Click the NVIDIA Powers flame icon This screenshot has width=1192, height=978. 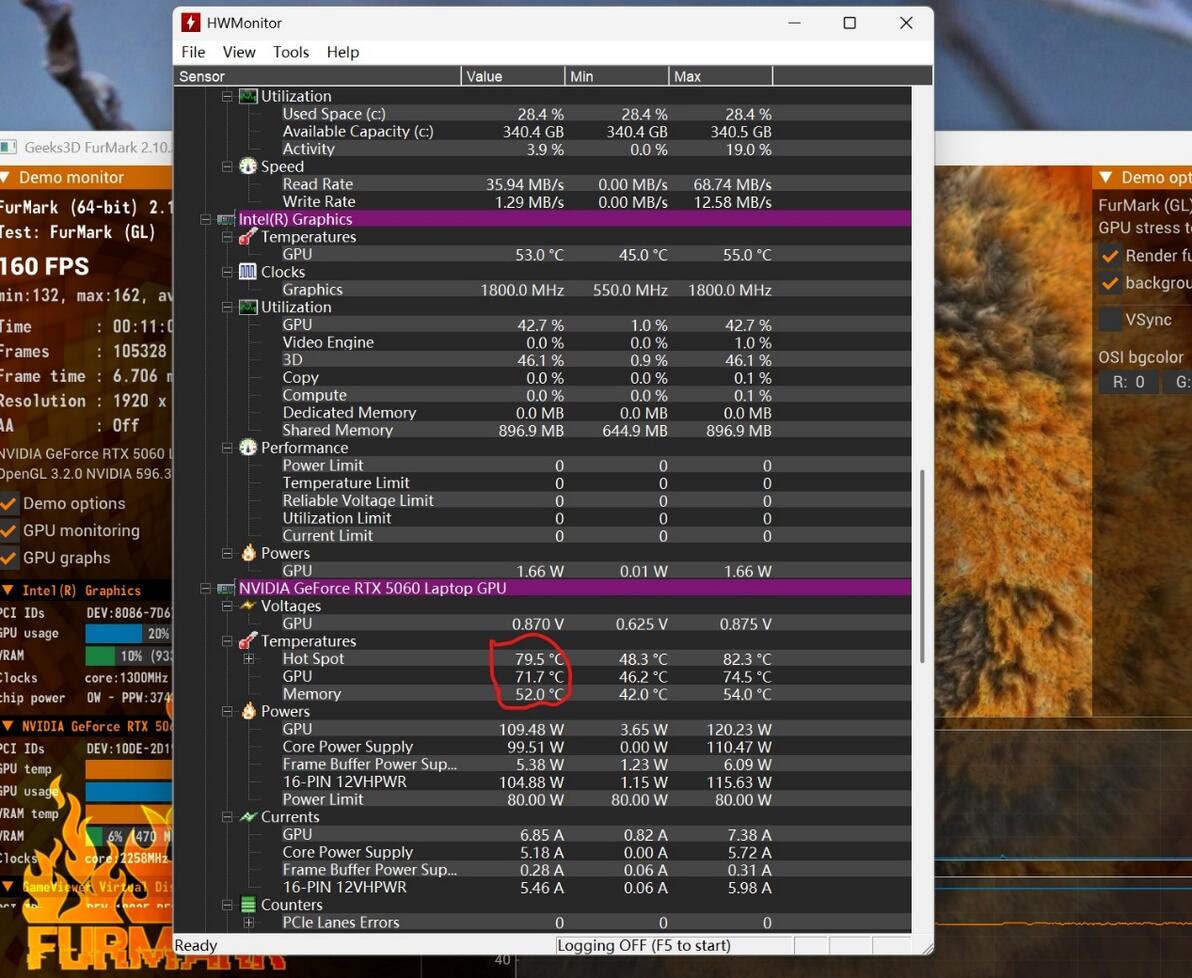(249, 711)
